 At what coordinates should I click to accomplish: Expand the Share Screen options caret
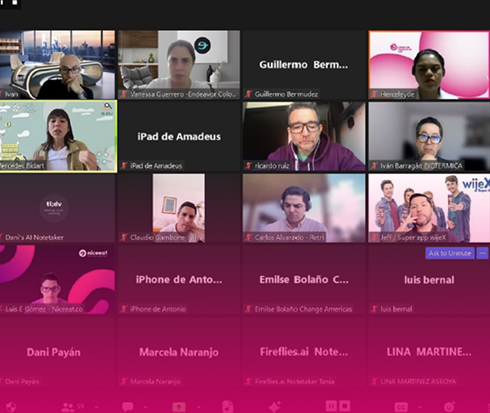[199, 407]
